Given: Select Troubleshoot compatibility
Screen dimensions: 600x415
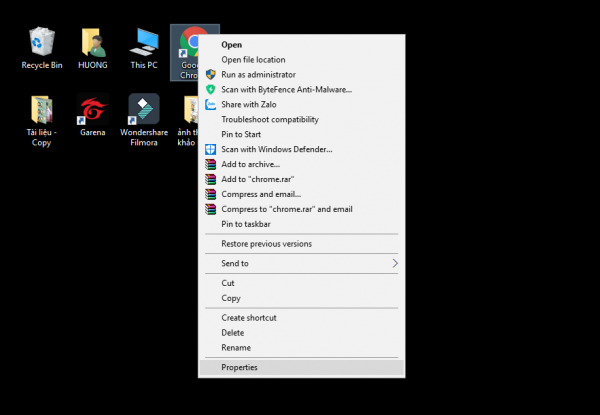Looking at the screenshot, I should pyautogui.click(x=302, y=119).
